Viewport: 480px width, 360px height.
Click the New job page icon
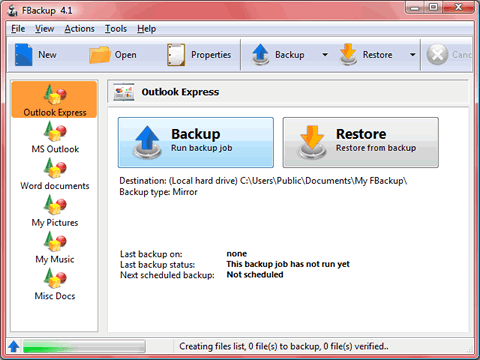click(23, 55)
